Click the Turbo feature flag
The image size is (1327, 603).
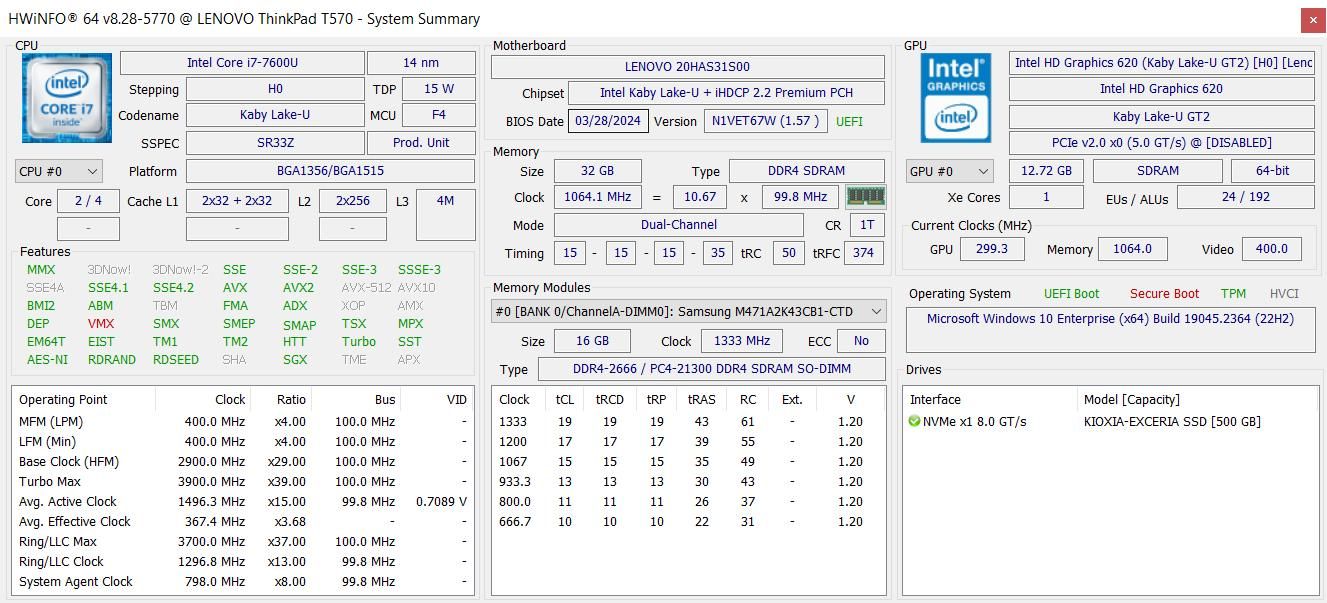(359, 341)
